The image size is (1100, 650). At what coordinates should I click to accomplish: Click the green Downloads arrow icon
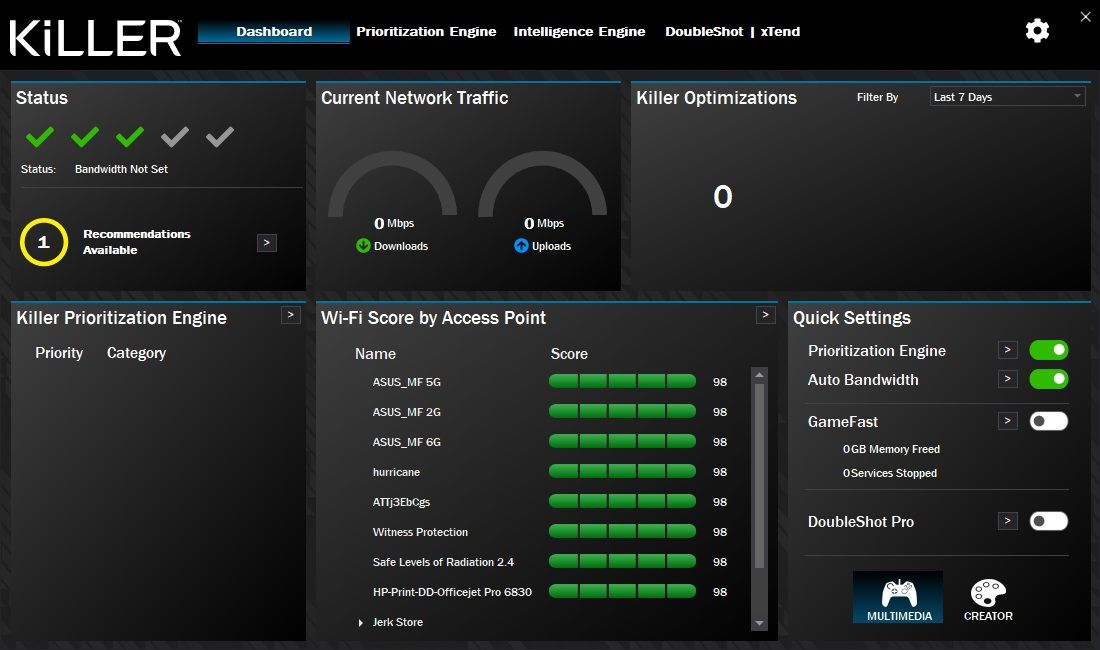pos(363,245)
